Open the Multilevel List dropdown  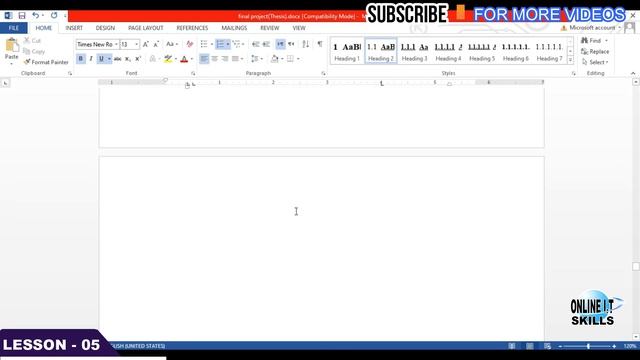coord(243,44)
